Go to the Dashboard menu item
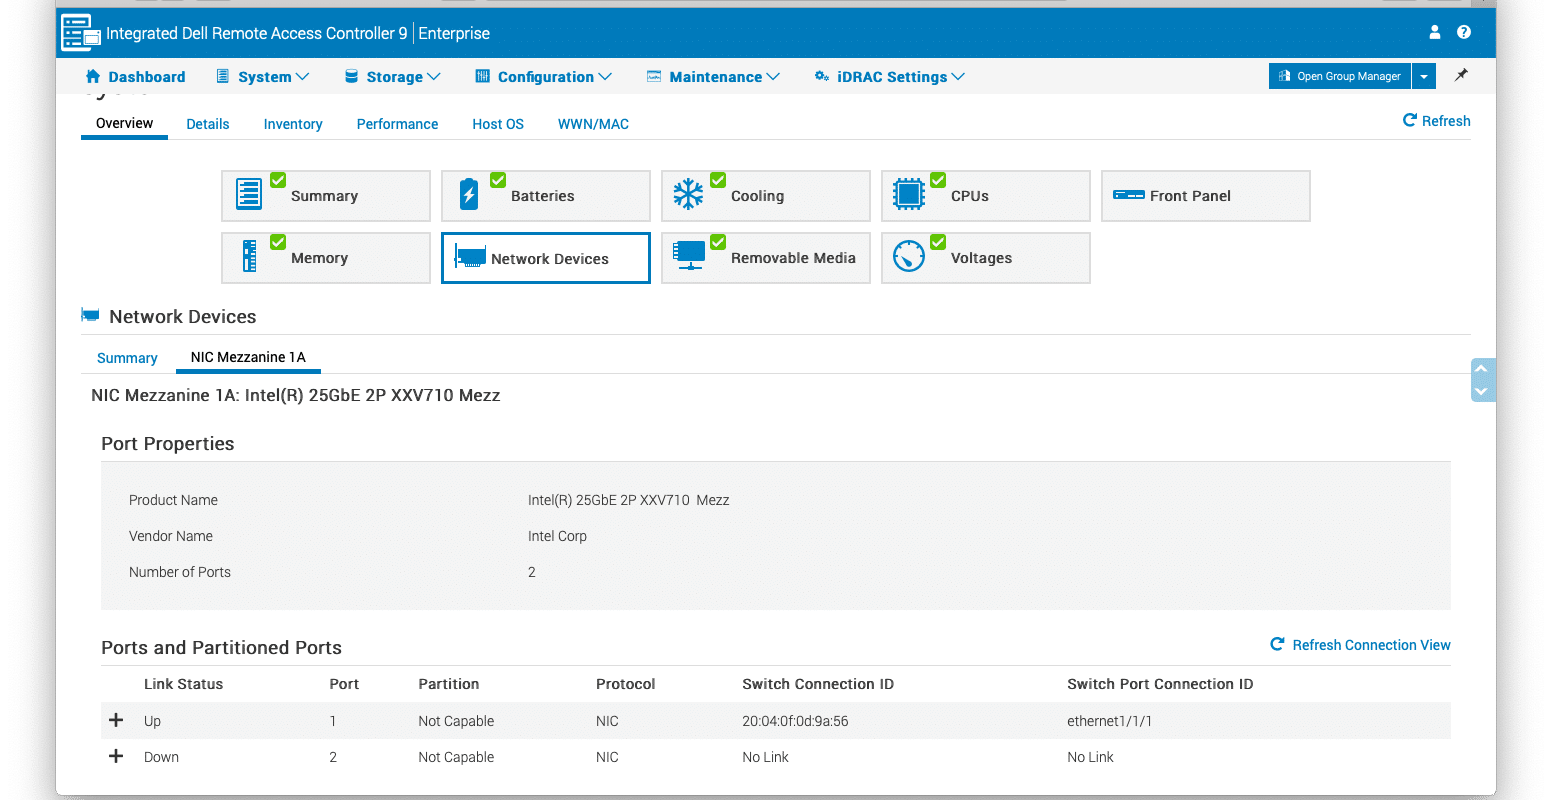 click(x=136, y=76)
